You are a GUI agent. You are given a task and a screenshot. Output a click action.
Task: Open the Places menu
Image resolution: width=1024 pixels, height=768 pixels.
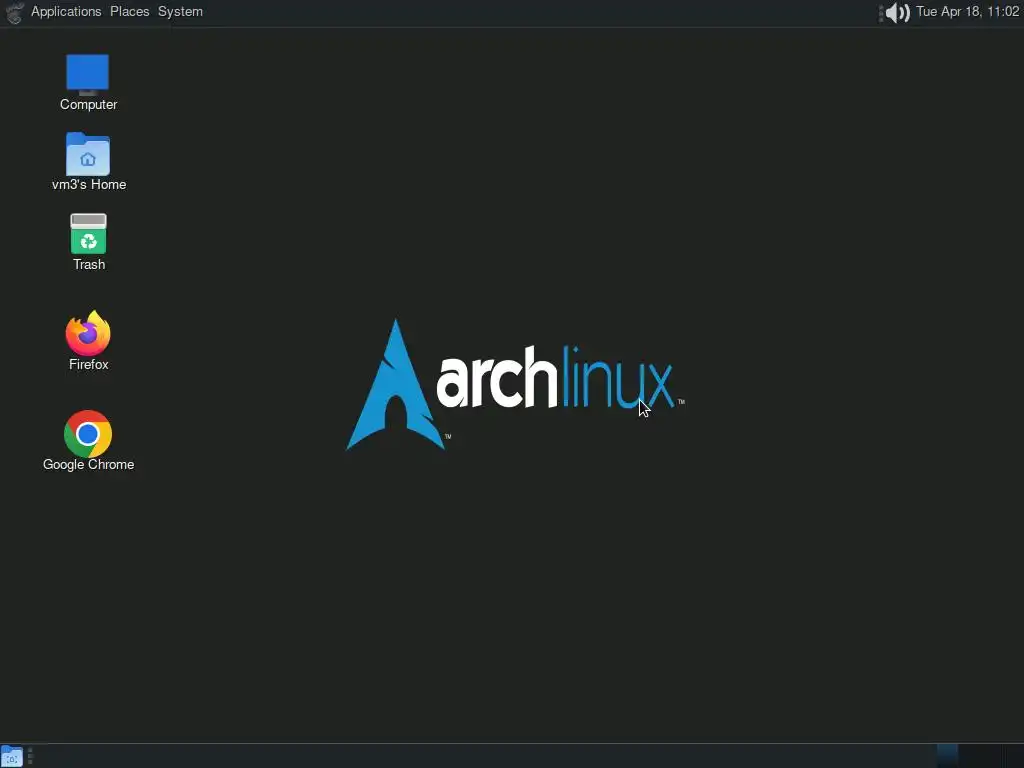tap(129, 12)
